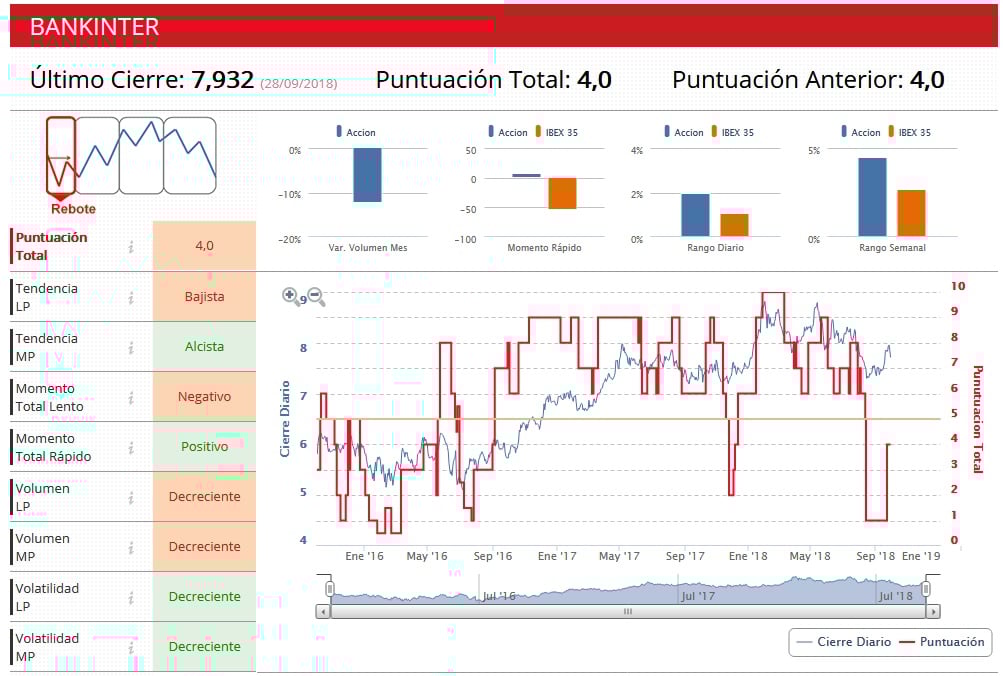Click the Tendencia LP row label
This screenshot has width=1003, height=676.
(47, 297)
